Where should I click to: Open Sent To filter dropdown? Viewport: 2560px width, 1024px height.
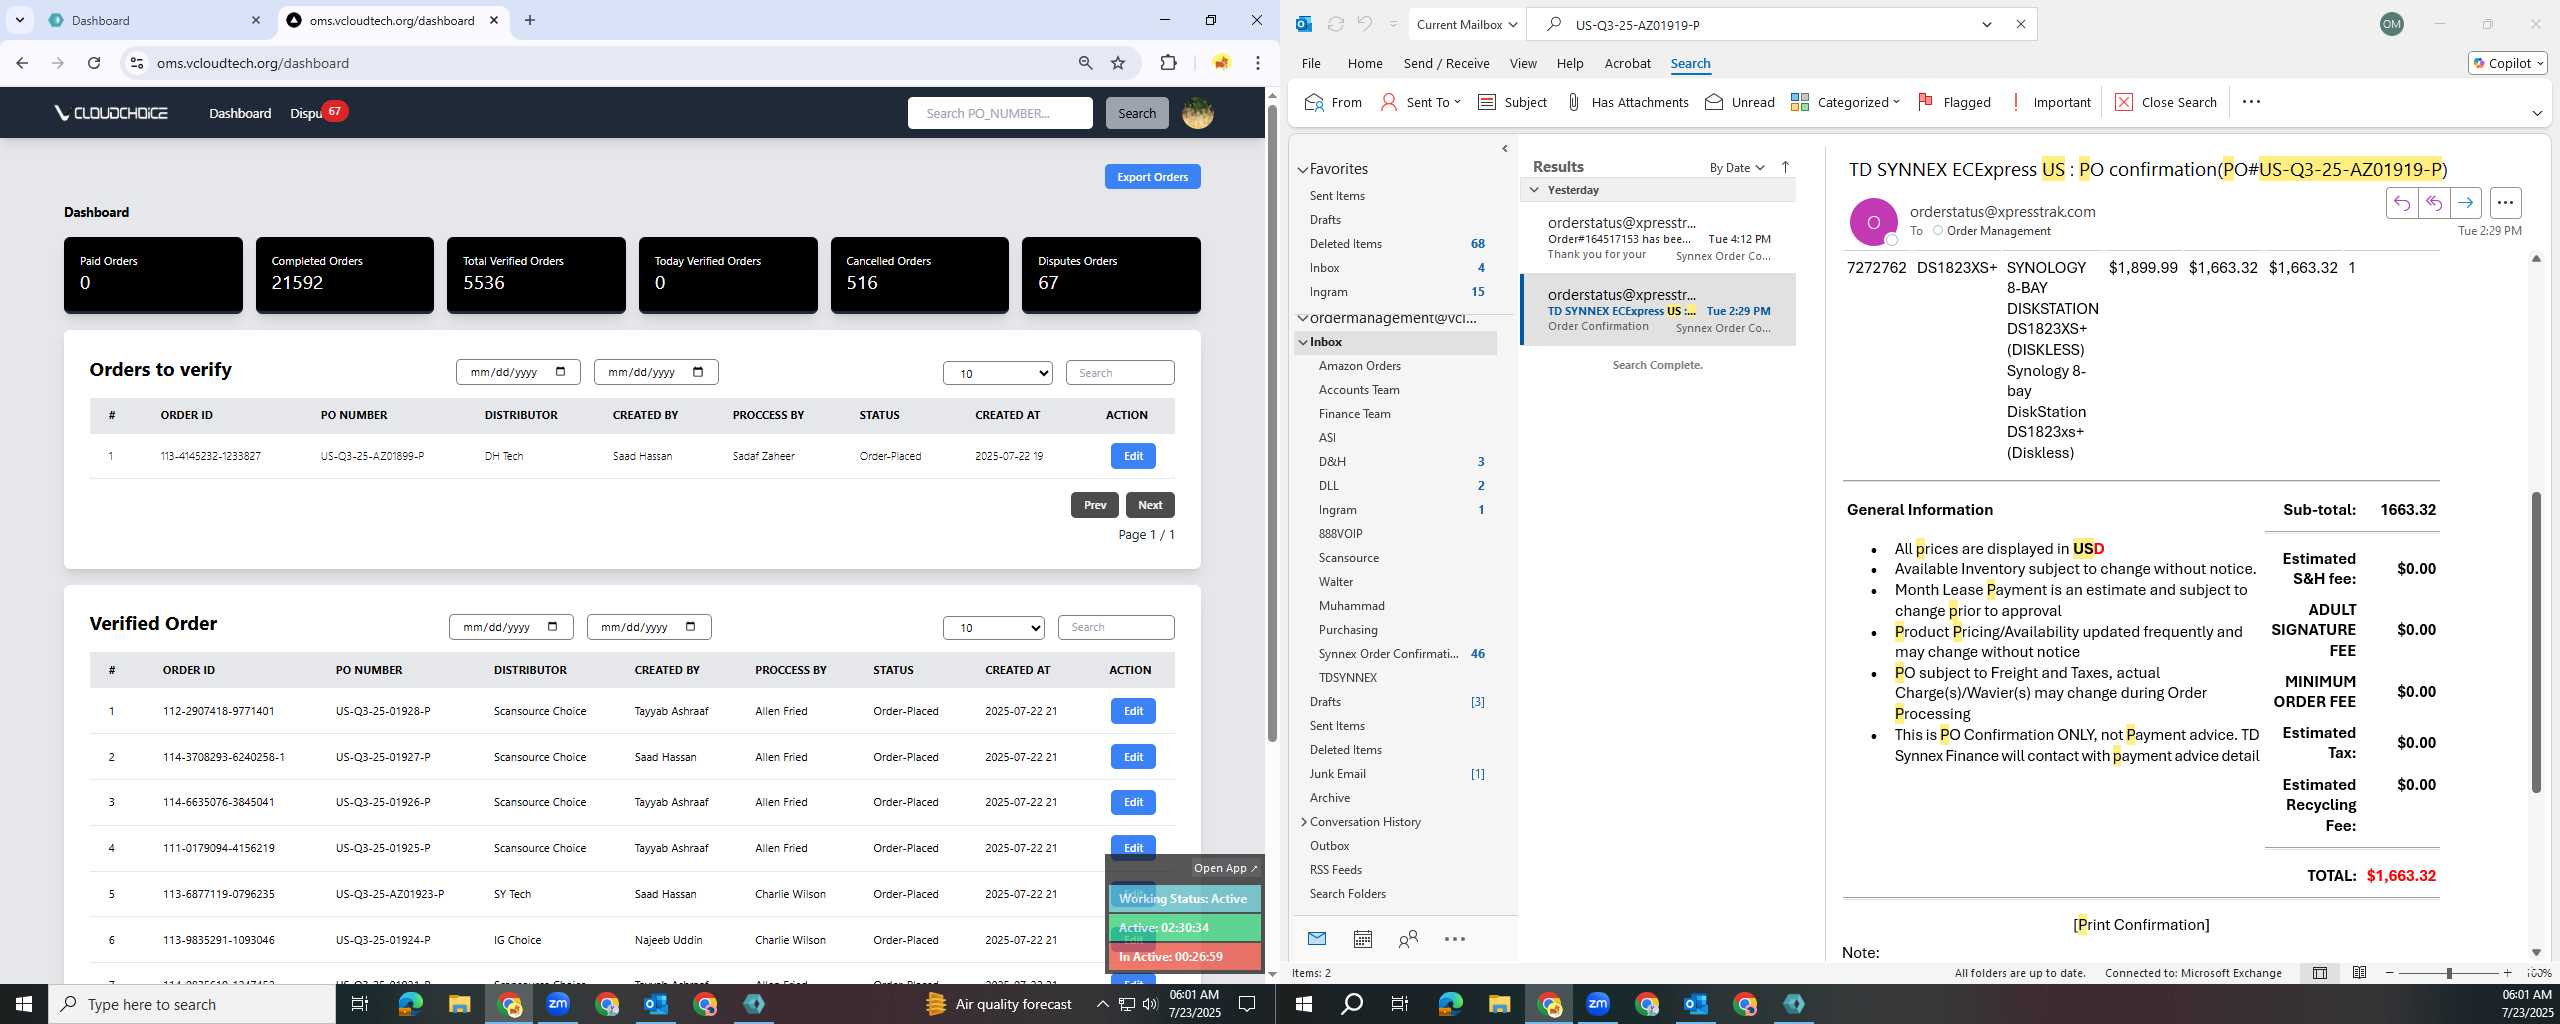1420,102
